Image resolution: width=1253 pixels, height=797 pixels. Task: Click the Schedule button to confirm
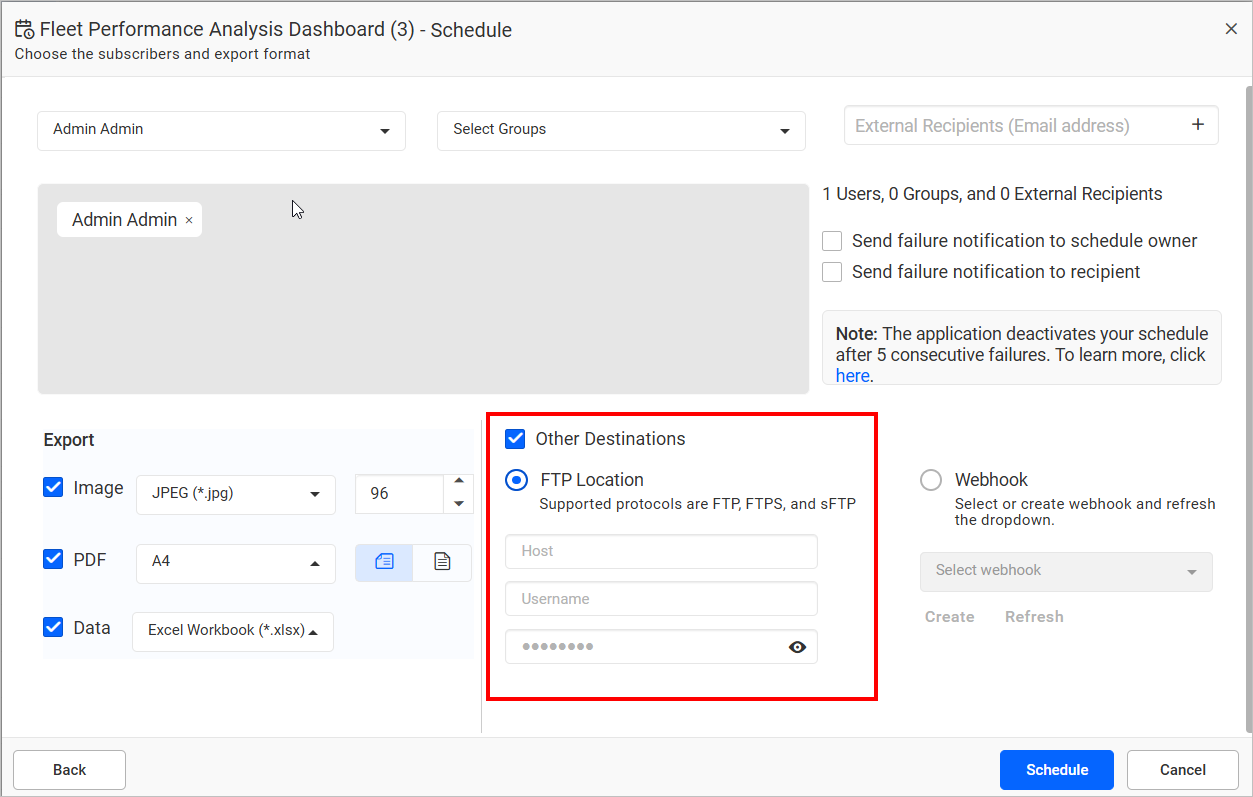coord(1056,769)
